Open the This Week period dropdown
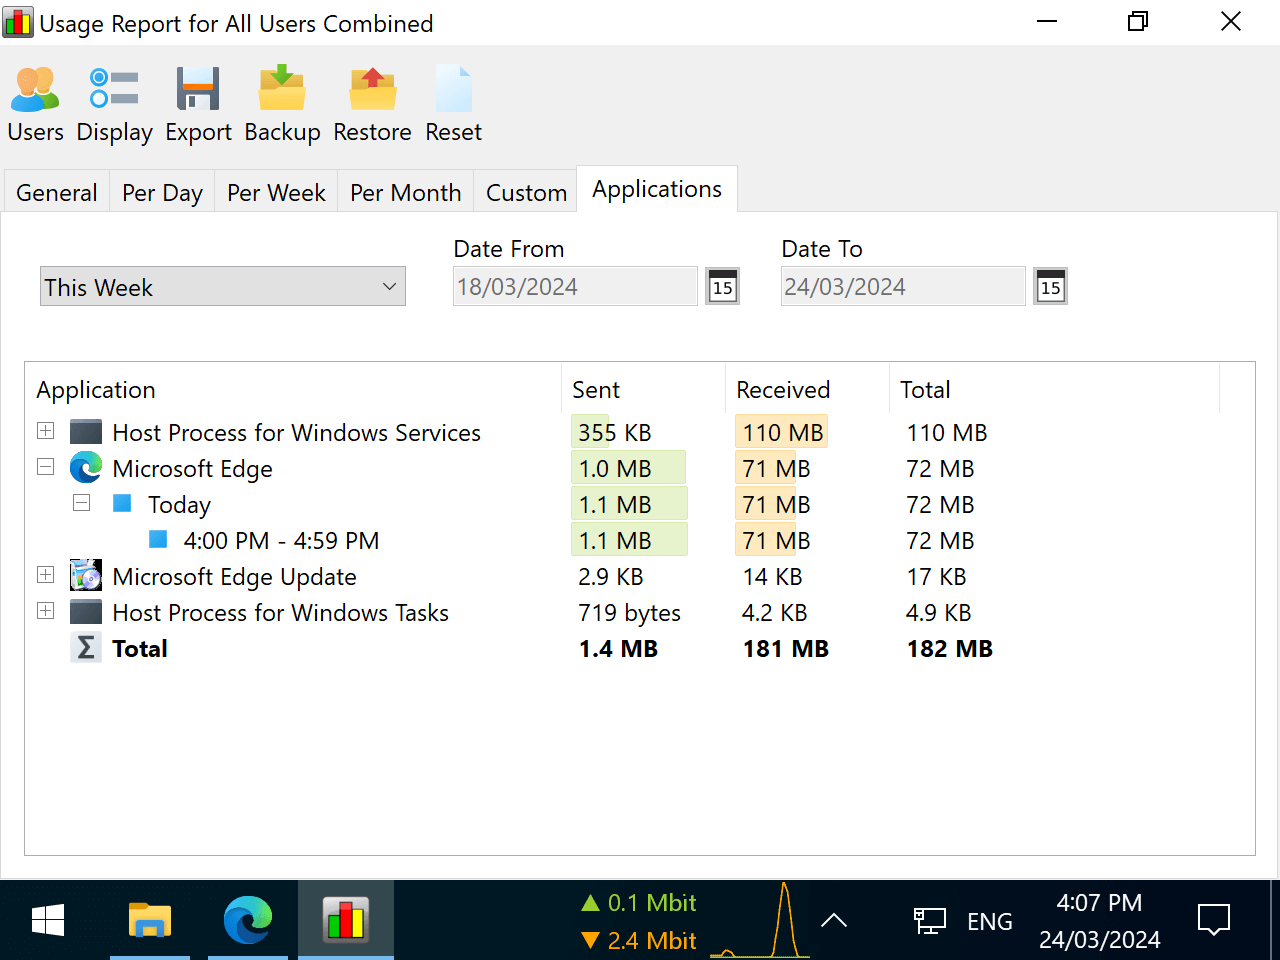This screenshot has width=1280, height=960. click(x=223, y=287)
